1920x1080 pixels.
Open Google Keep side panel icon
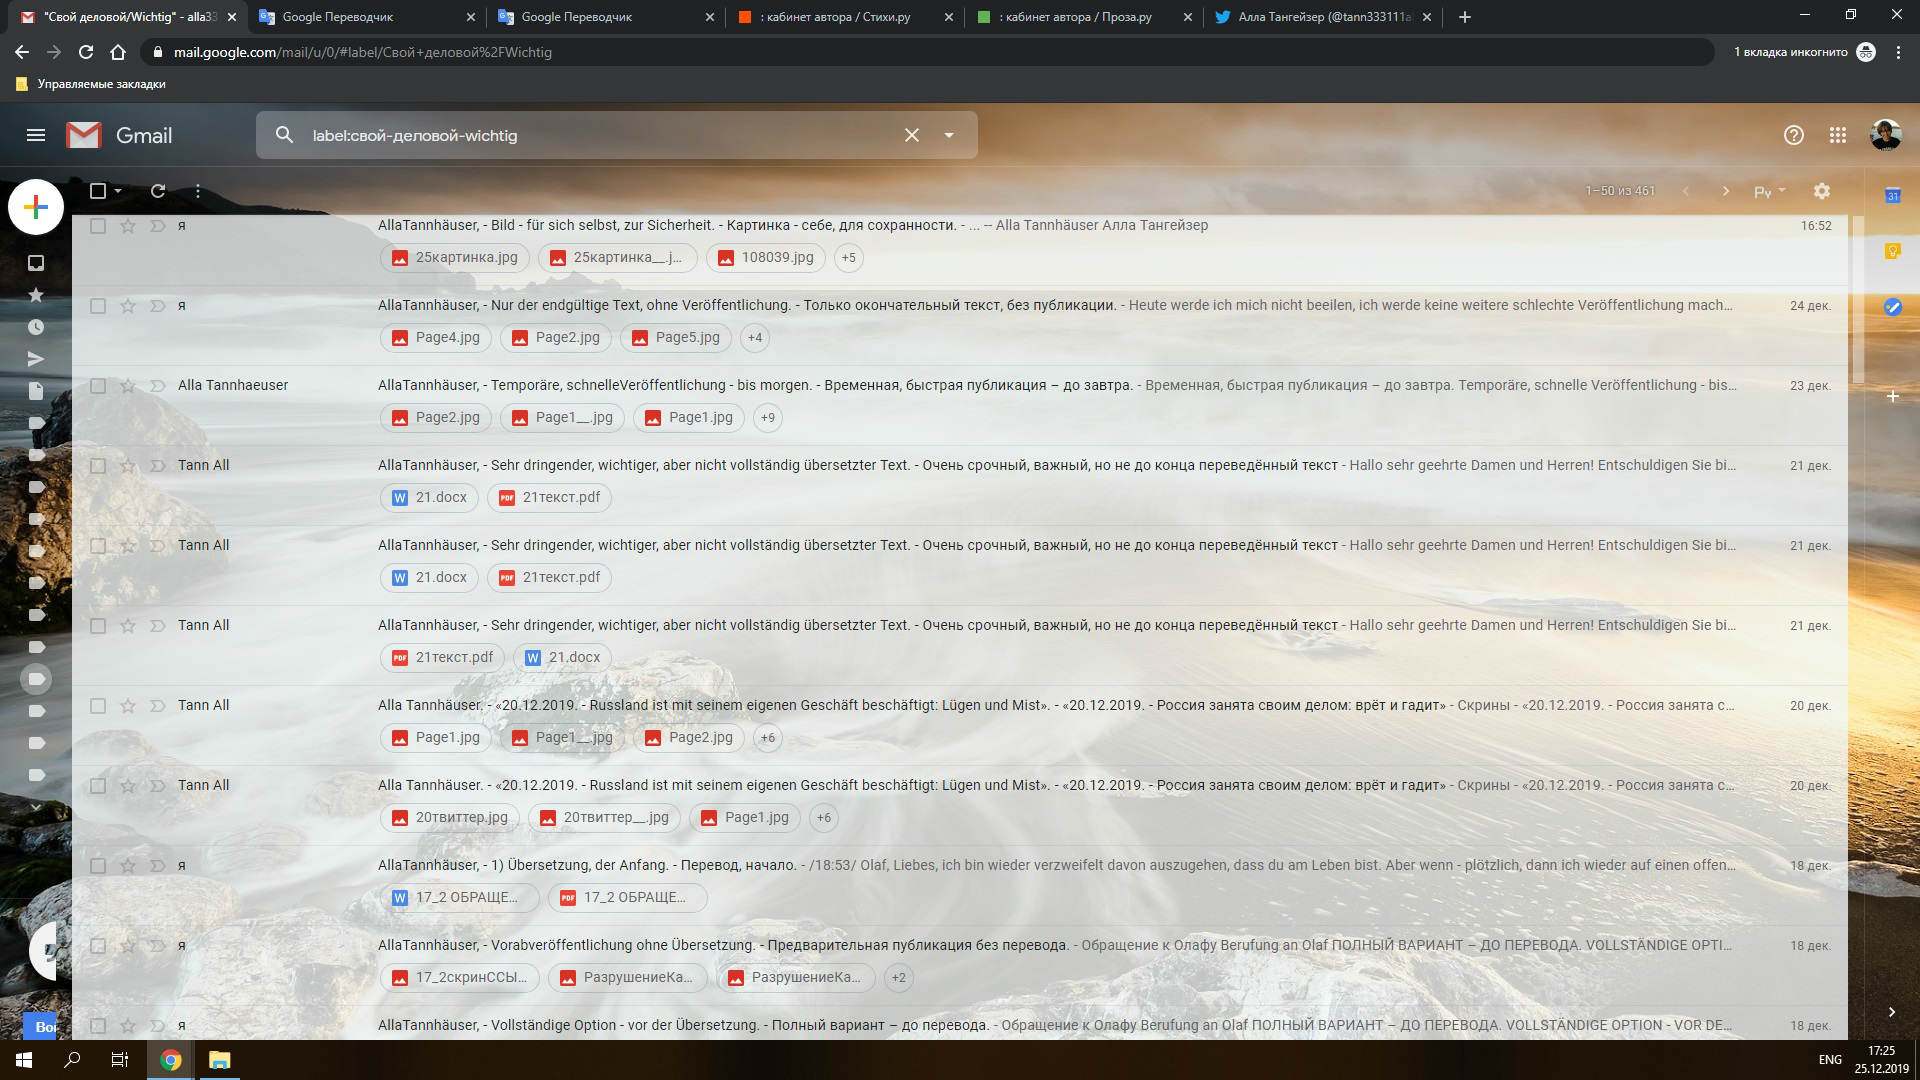coord(1893,251)
